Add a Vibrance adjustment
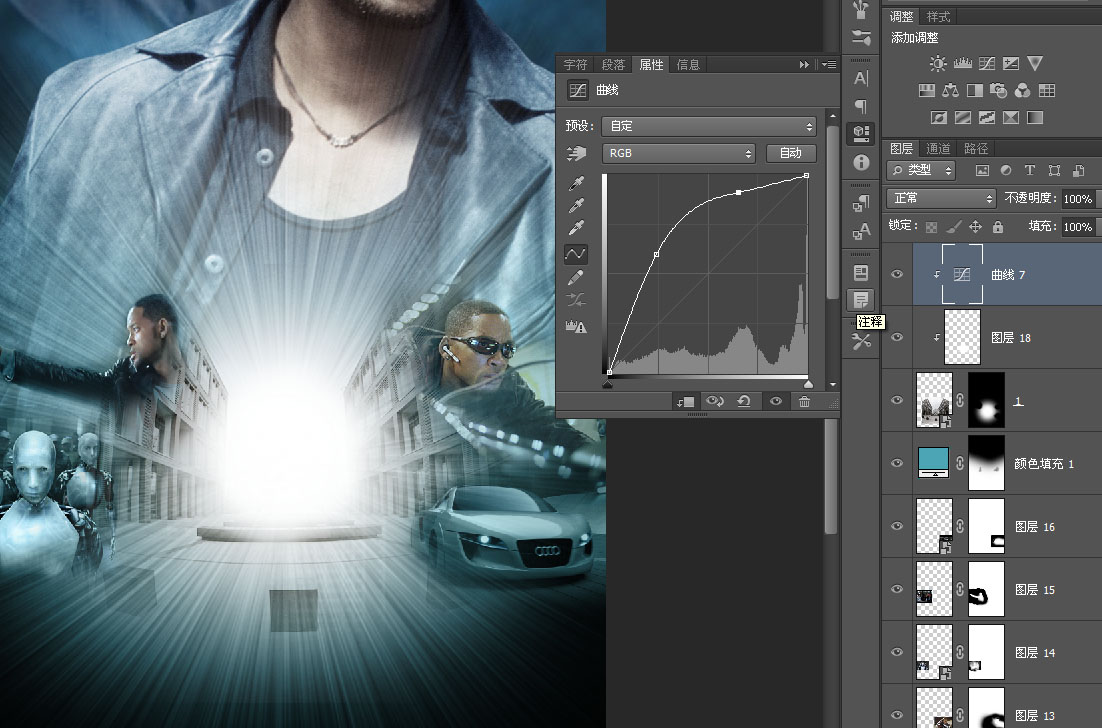 click(x=1035, y=64)
